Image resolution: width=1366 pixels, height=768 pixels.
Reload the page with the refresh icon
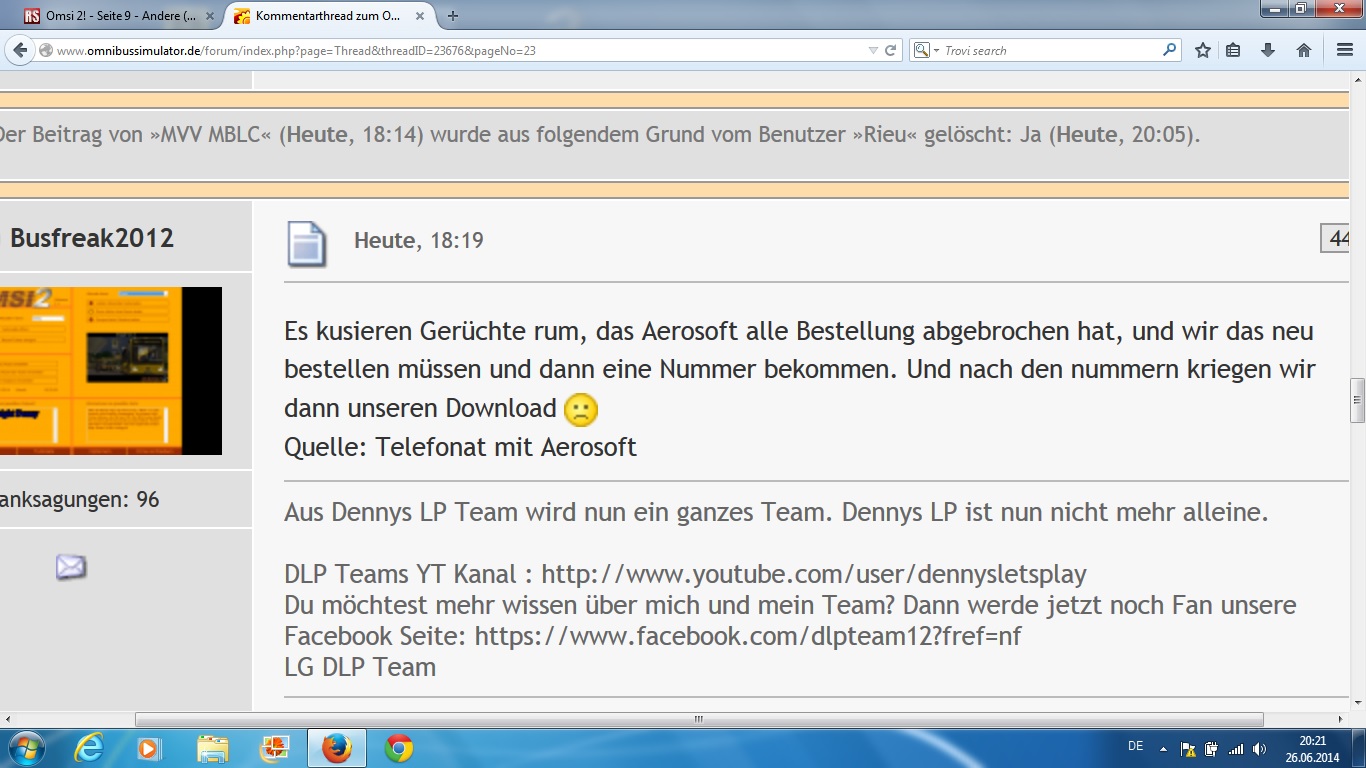click(x=890, y=50)
